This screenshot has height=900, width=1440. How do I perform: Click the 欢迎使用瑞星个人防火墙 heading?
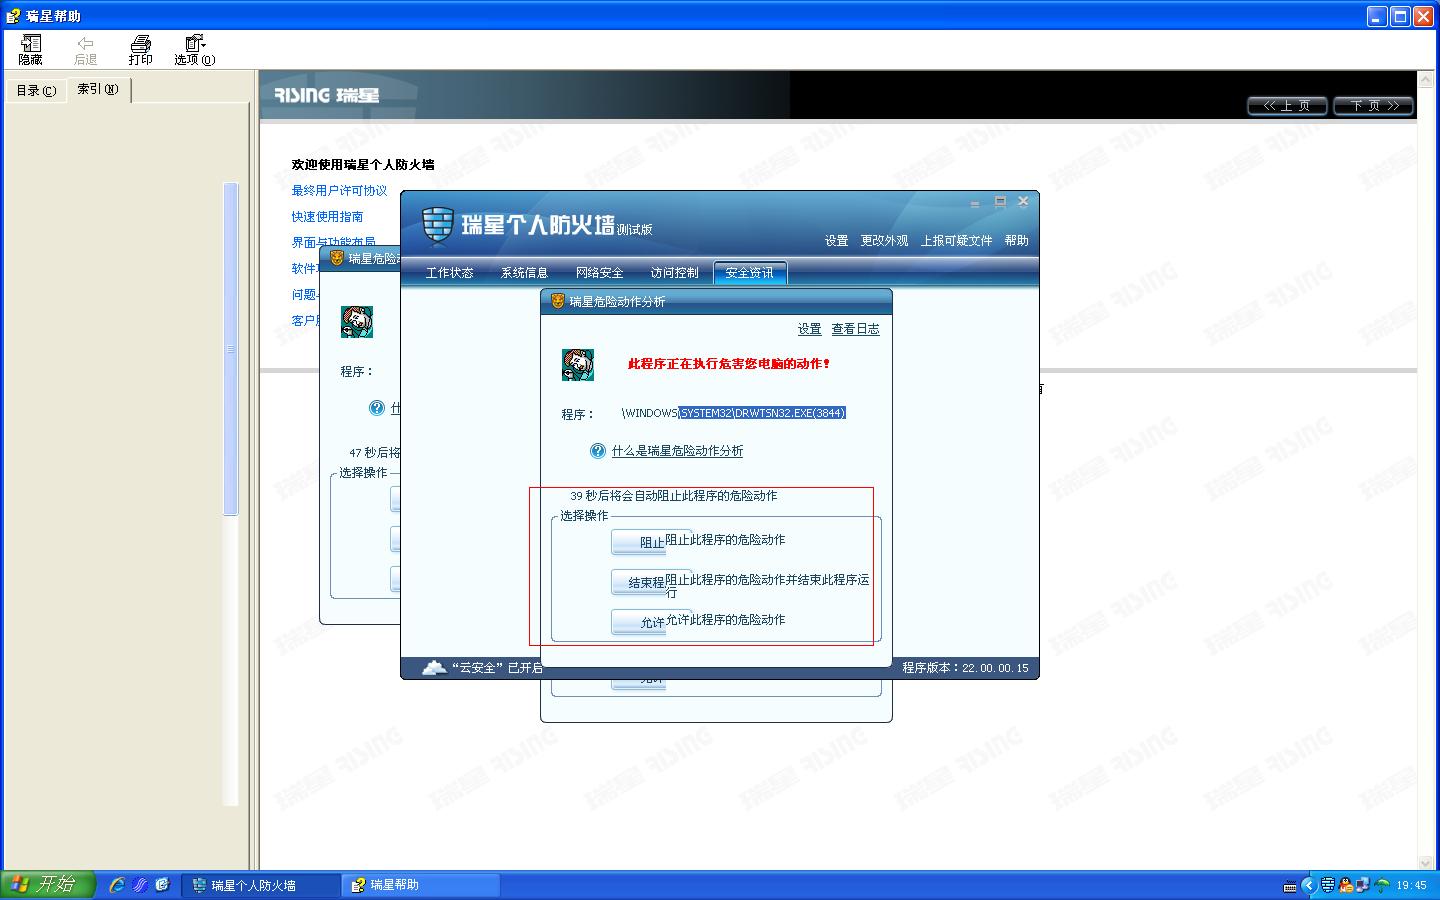[363, 165]
